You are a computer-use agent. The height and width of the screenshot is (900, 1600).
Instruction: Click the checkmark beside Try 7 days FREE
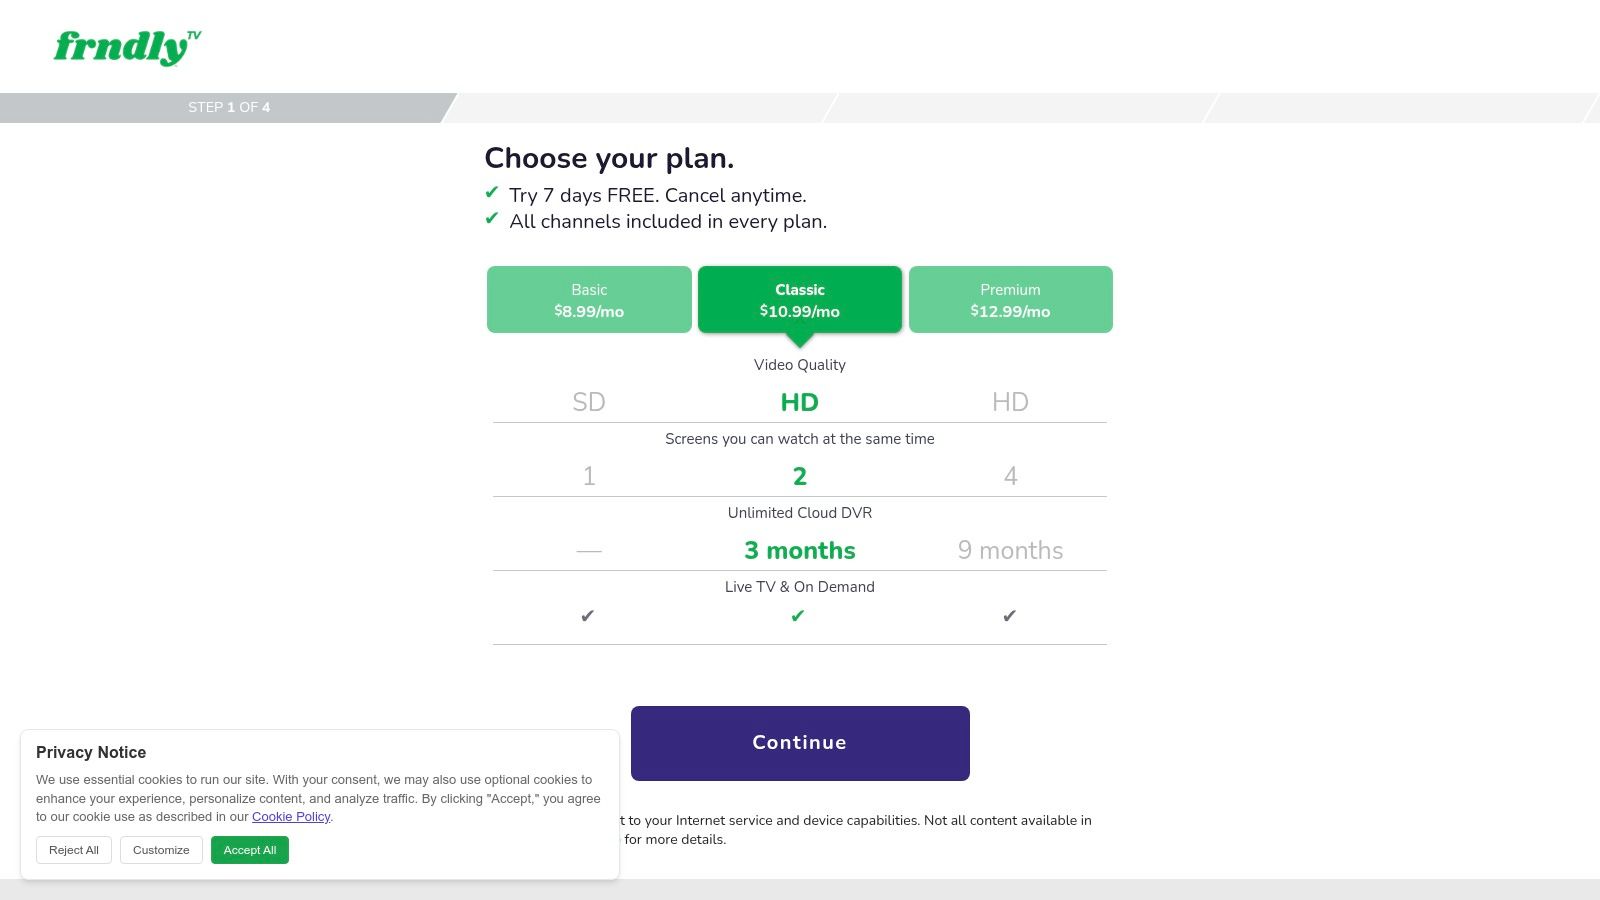[x=492, y=193]
